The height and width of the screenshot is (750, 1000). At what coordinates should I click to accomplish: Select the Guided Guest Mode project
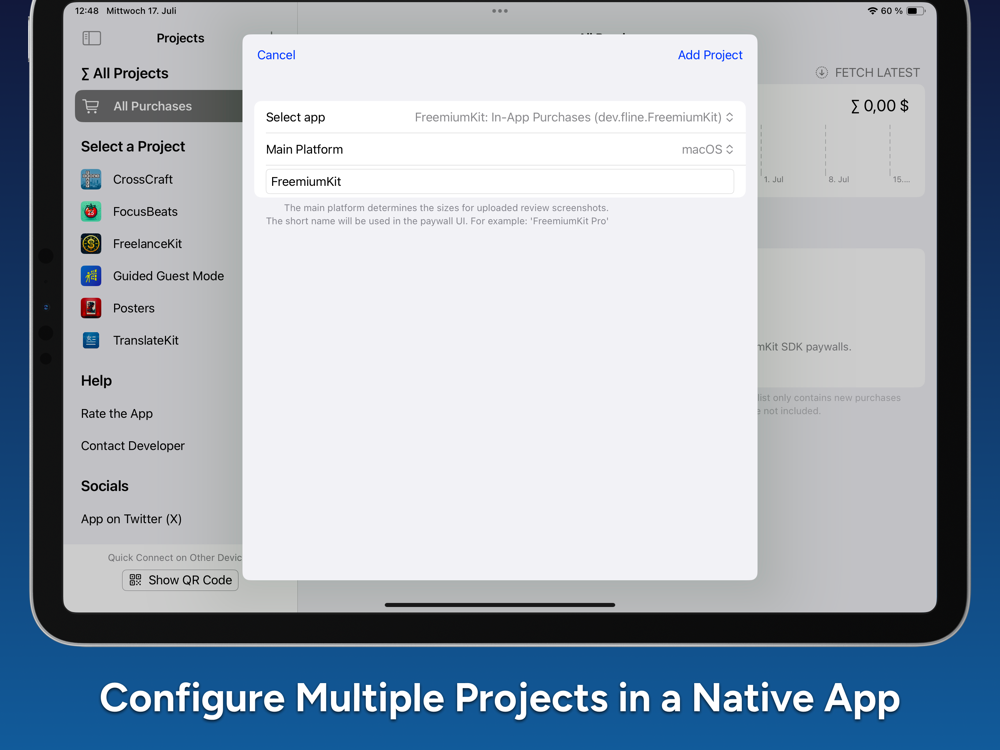168,276
